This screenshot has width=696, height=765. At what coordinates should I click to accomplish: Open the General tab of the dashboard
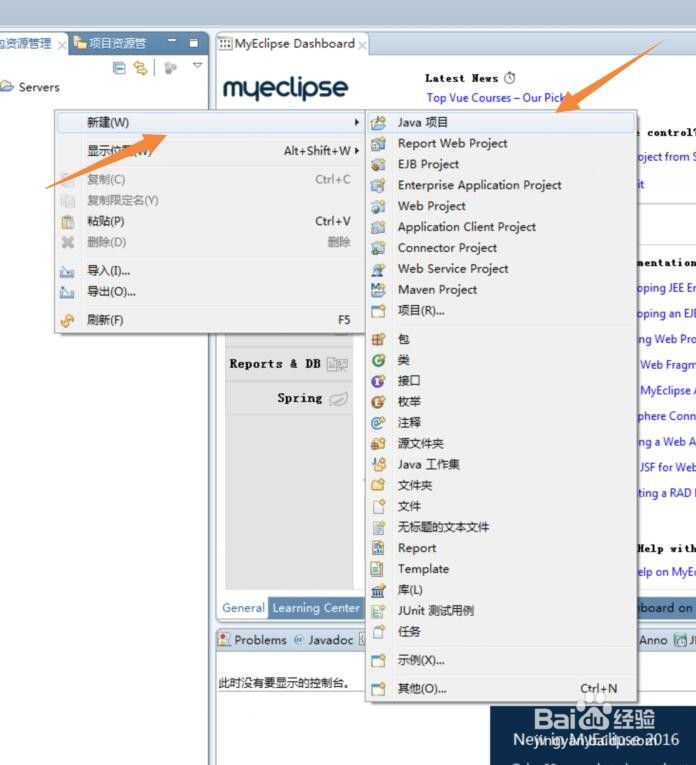[243, 608]
